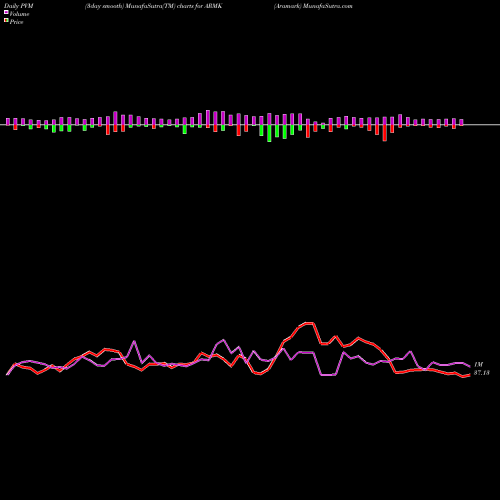The image size is (500, 500).
Task: Click the 1M volume value label
Action: pyautogui.click(x=478, y=364)
